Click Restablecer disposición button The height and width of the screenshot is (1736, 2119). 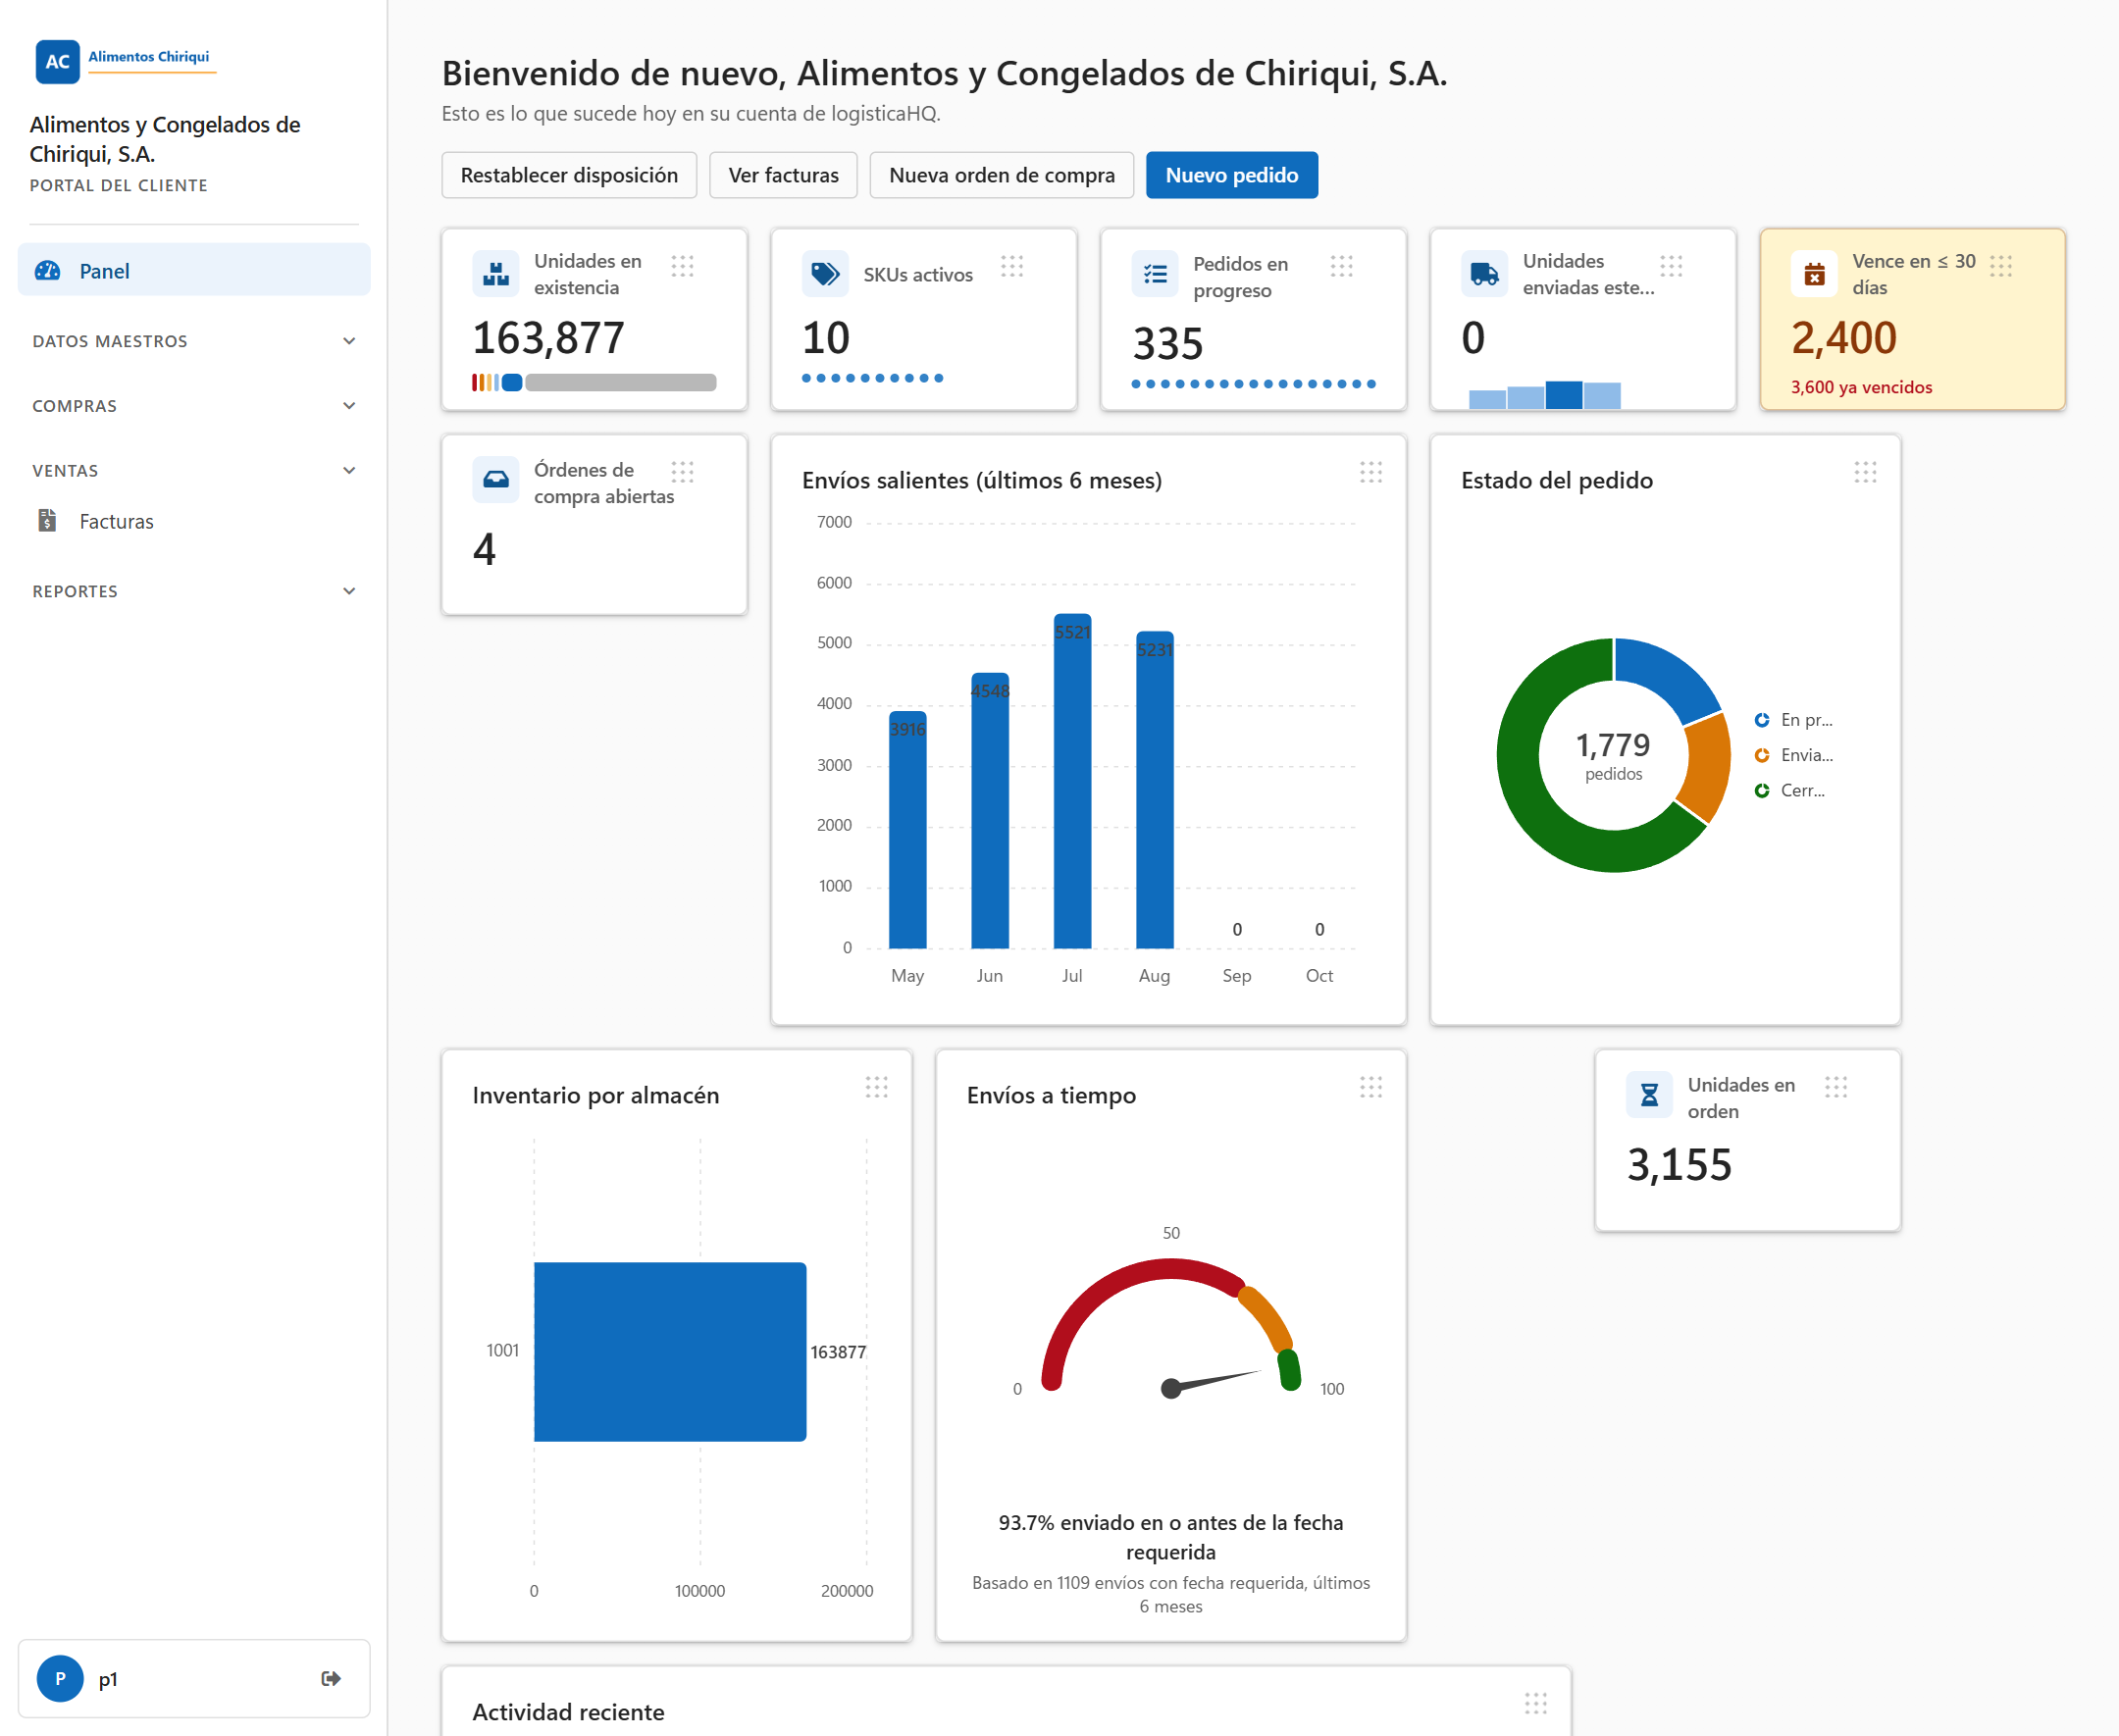[x=569, y=175]
